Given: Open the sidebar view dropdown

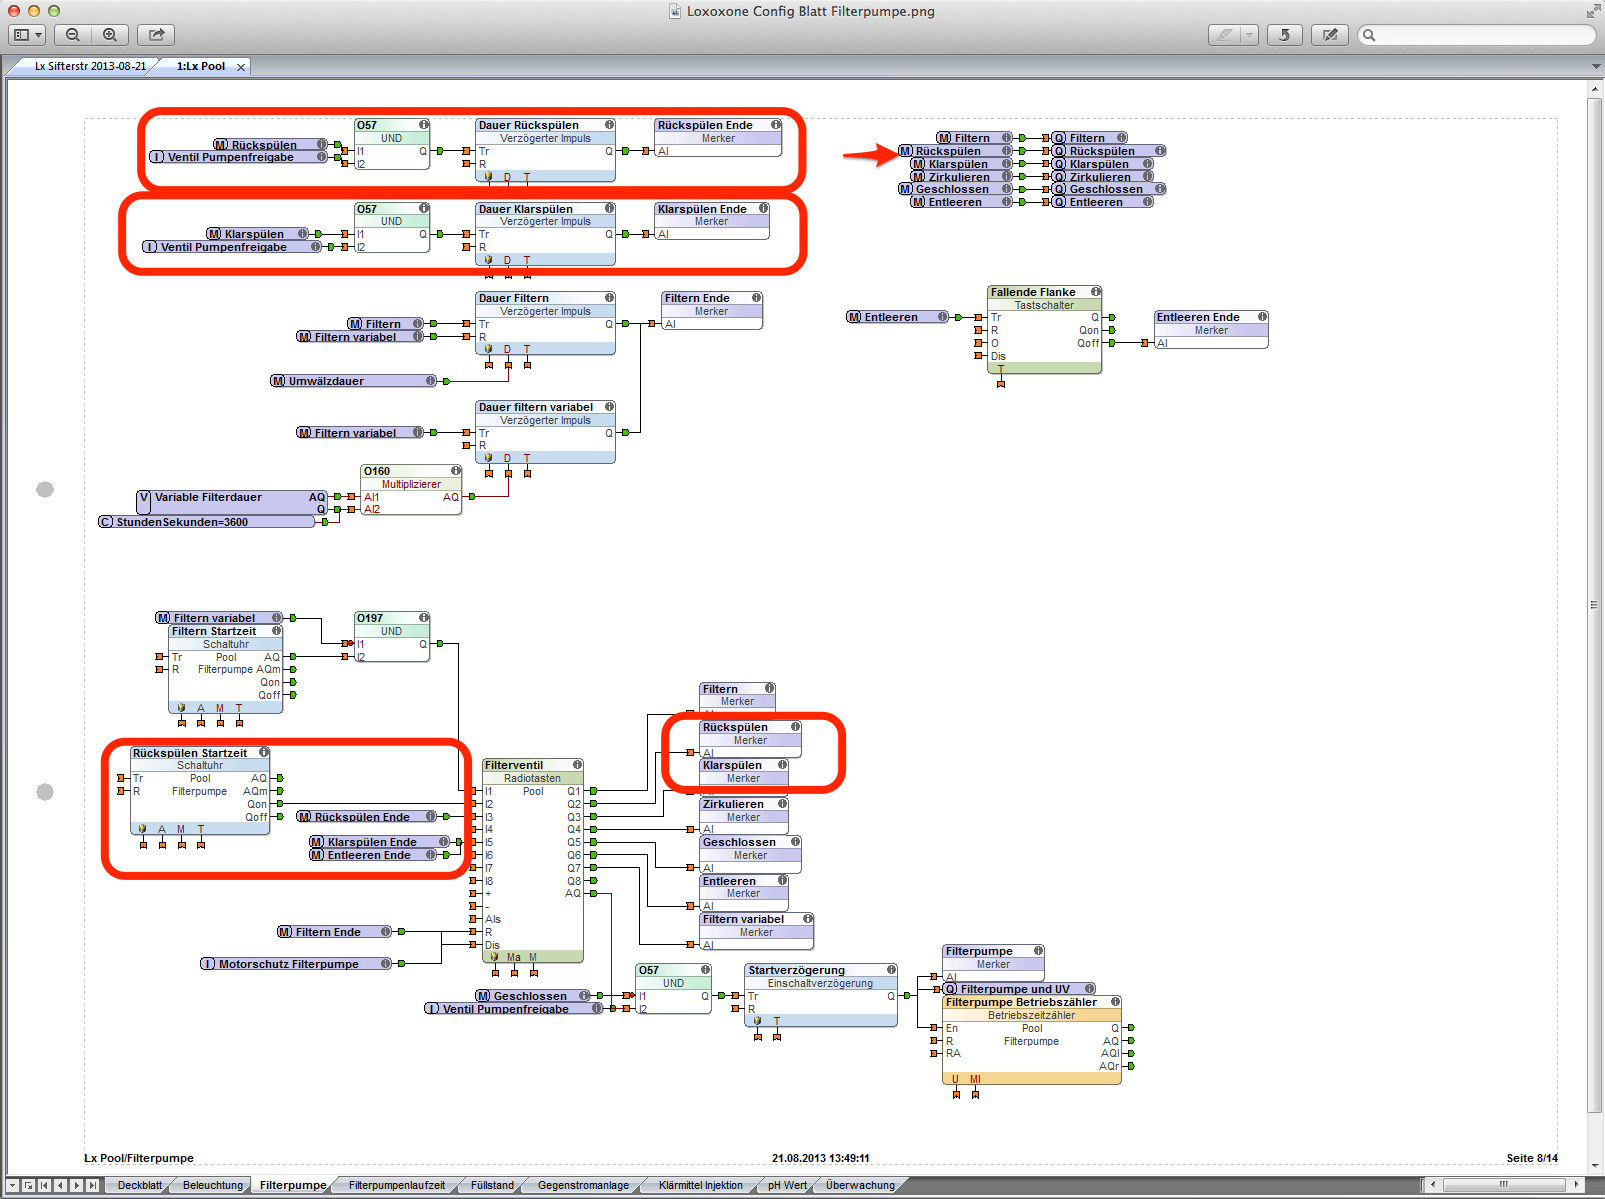Looking at the screenshot, I should 27,35.
